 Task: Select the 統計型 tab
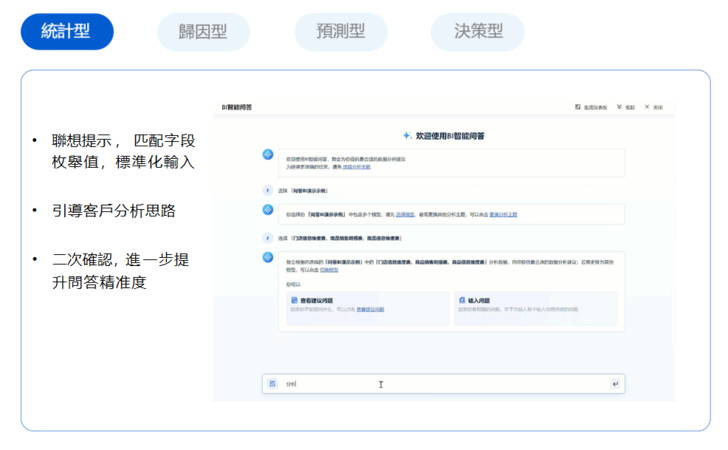coord(66,32)
